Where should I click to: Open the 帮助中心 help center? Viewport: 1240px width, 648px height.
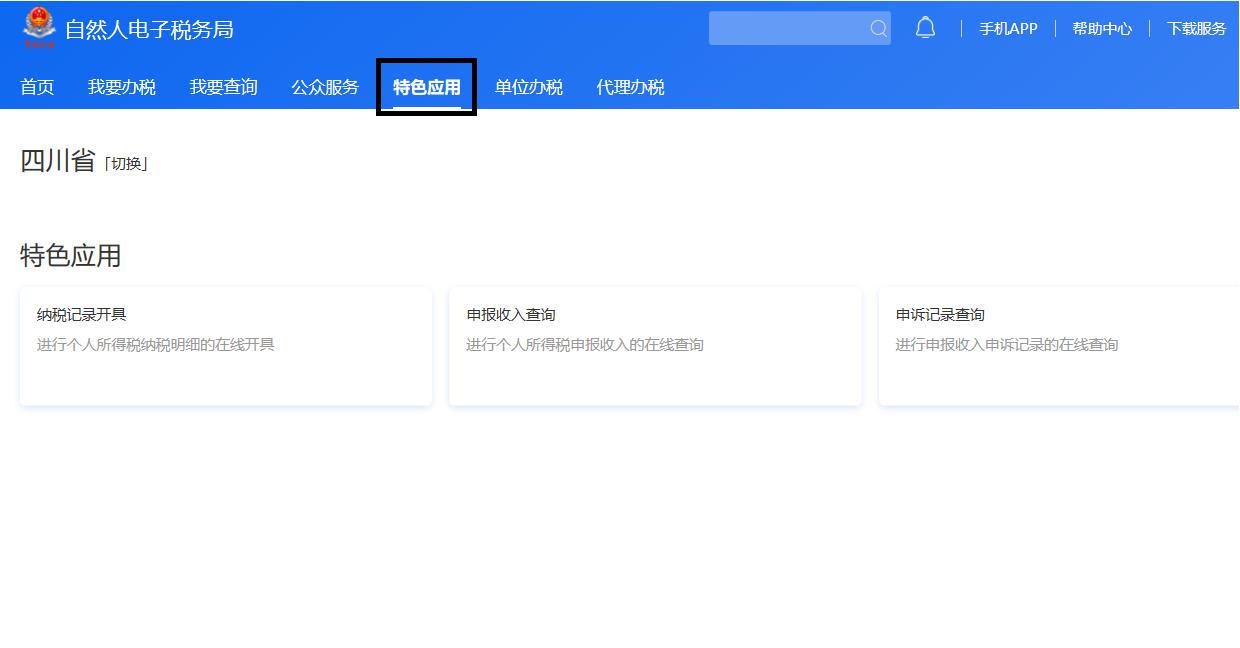click(1102, 29)
